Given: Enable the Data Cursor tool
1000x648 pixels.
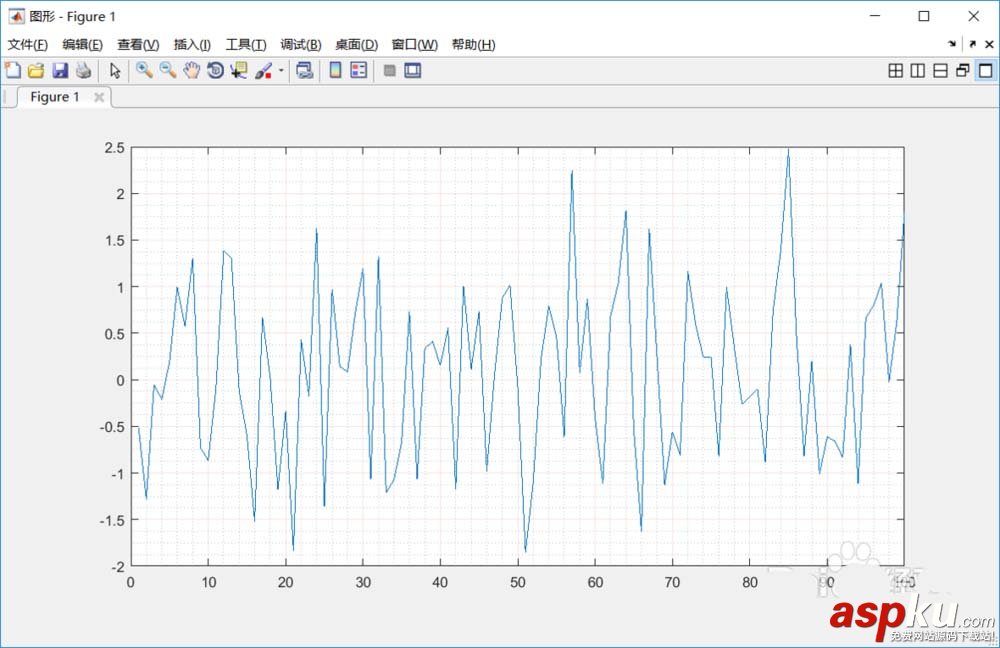Looking at the screenshot, I should pos(239,70).
